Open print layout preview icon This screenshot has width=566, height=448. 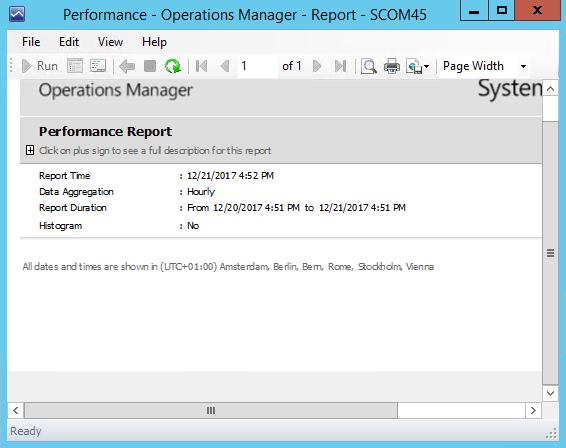point(369,66)
